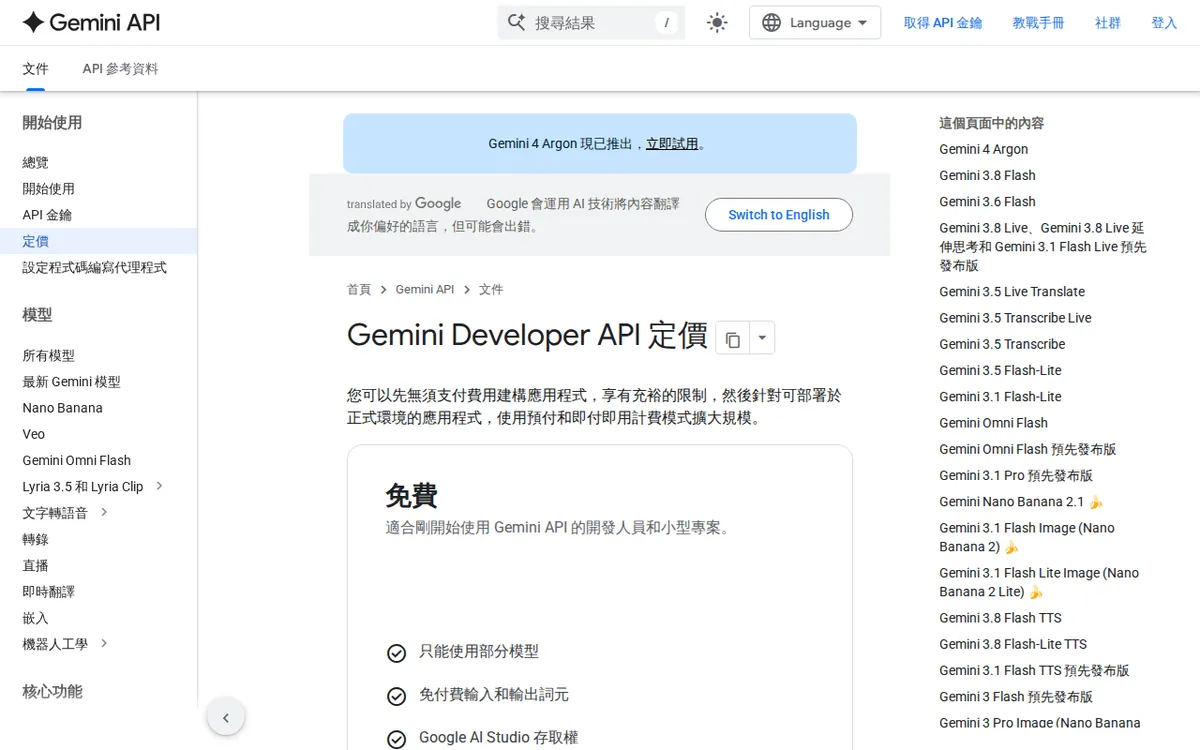Open 社群 in top navigation

(1108, 23)
